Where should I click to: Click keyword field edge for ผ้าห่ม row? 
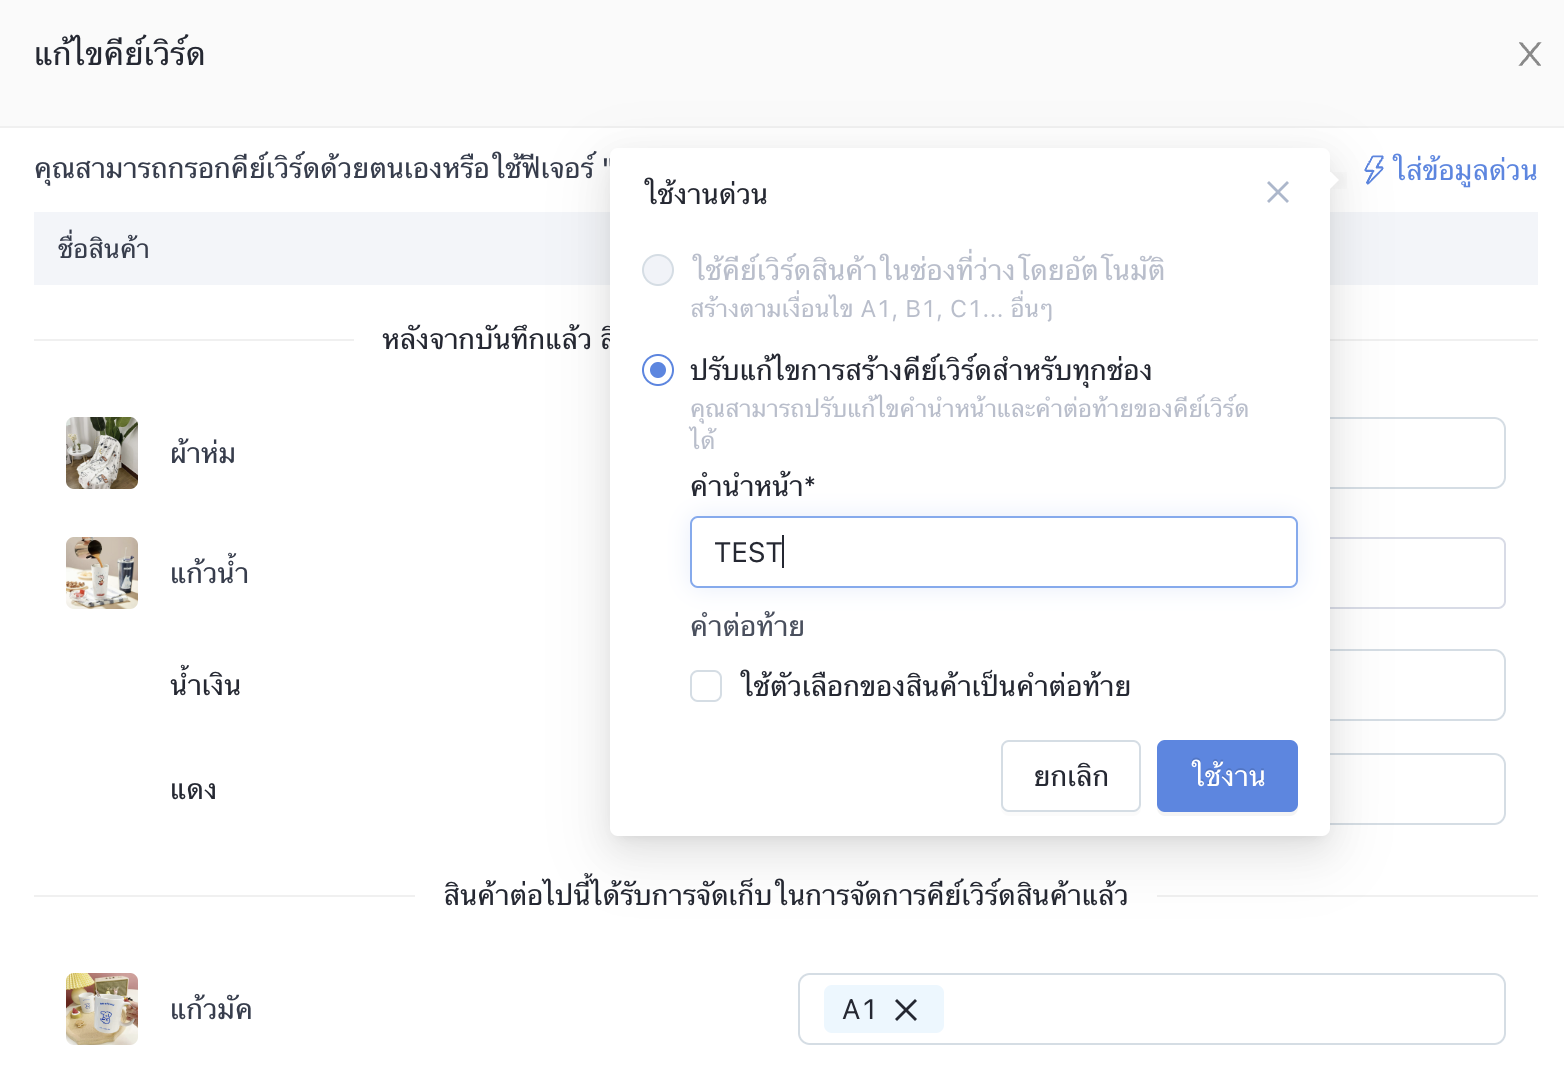[x=1417, y=453]
